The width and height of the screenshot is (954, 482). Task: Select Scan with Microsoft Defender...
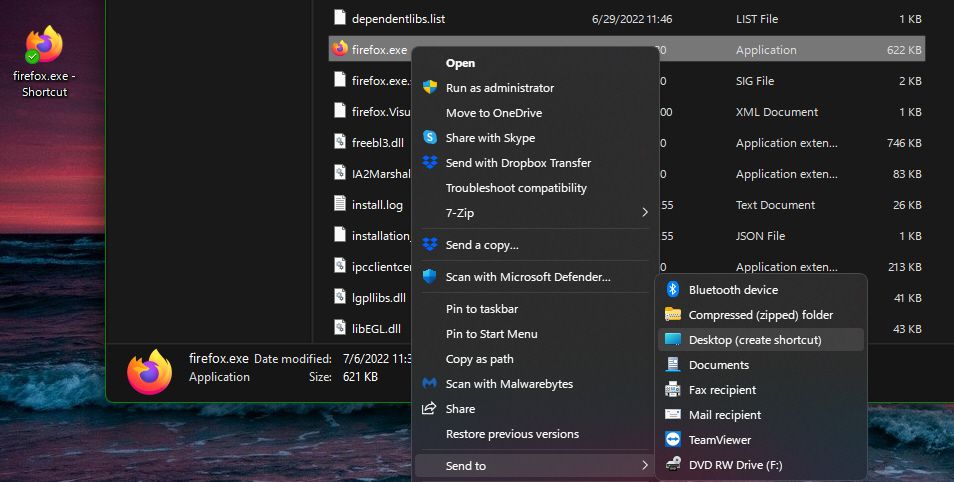(528, 277)
